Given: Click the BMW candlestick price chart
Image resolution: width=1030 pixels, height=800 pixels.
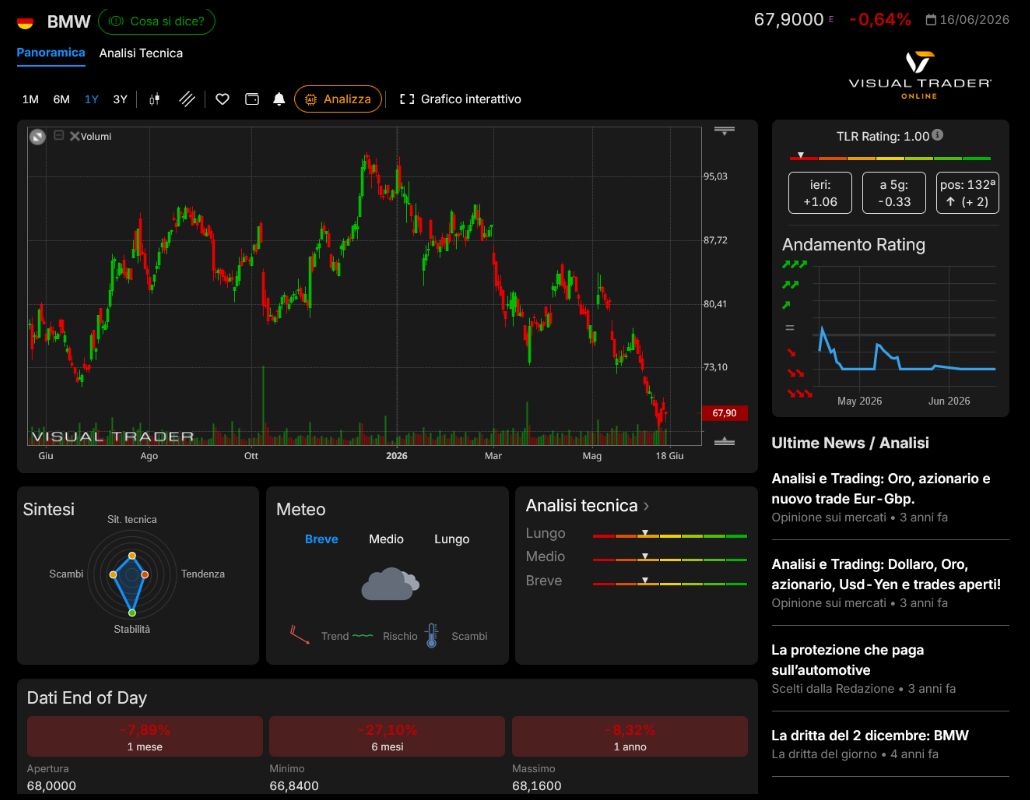Looking at the screenshot, I should 365,286.
